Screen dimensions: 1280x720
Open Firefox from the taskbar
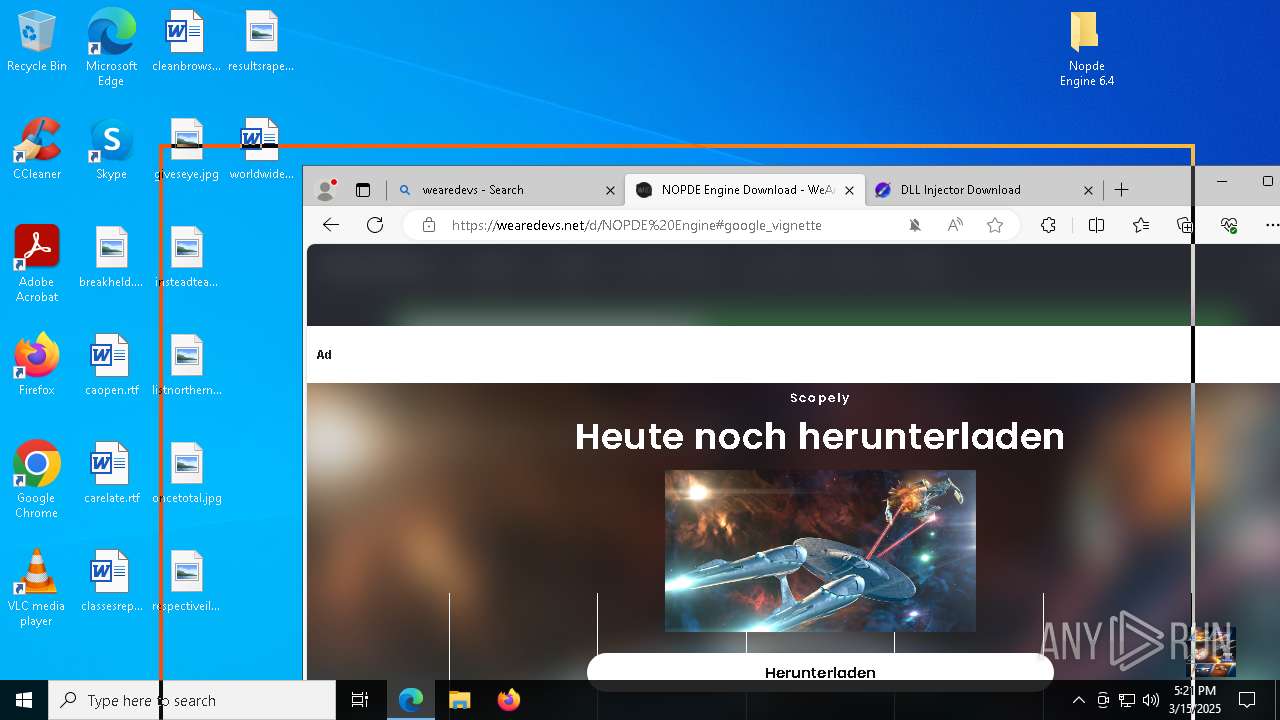pyautogui.click(x=508, y=700)
